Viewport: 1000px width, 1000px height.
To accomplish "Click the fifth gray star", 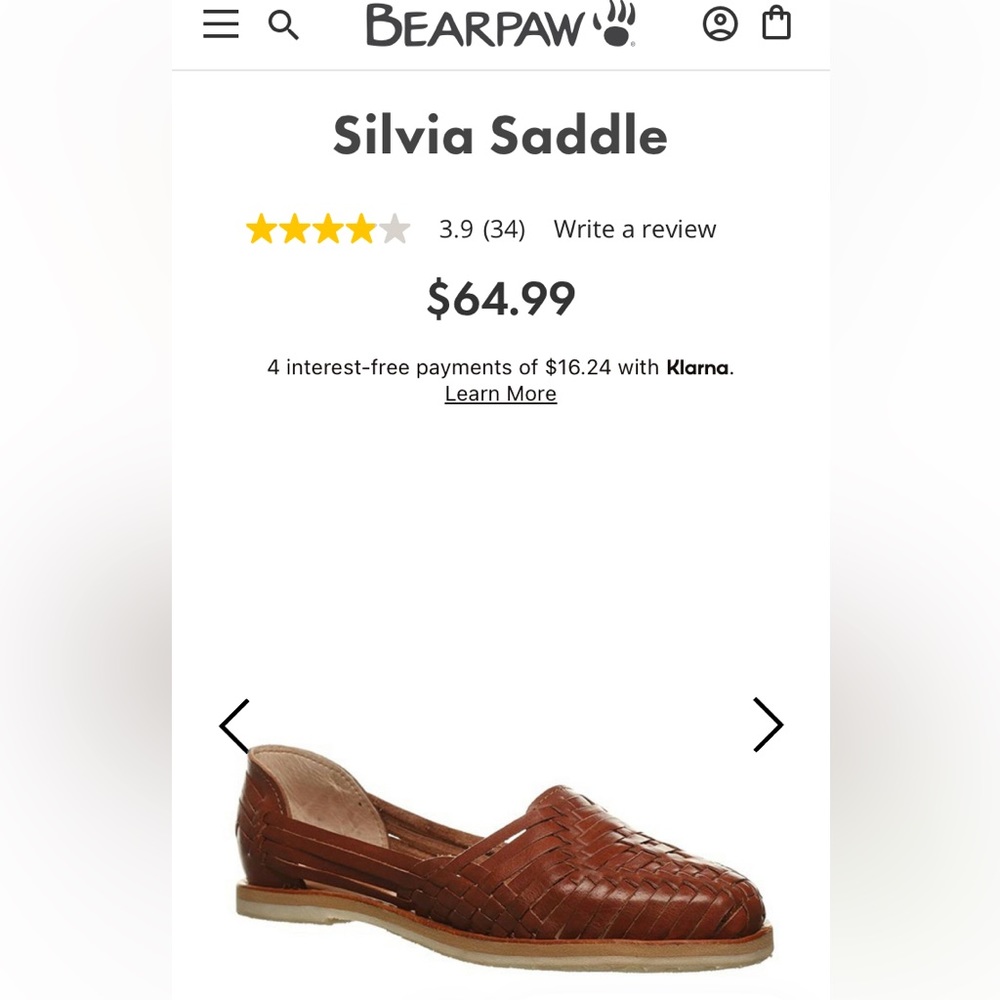I will [x=394, y=228].
